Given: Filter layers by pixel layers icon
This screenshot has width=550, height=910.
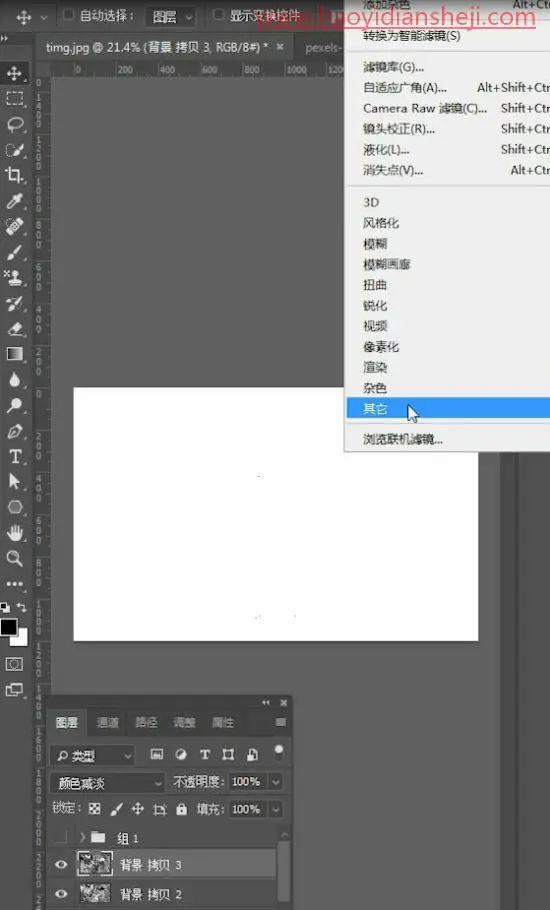Looking at the screenshot, I should [157, 754].
